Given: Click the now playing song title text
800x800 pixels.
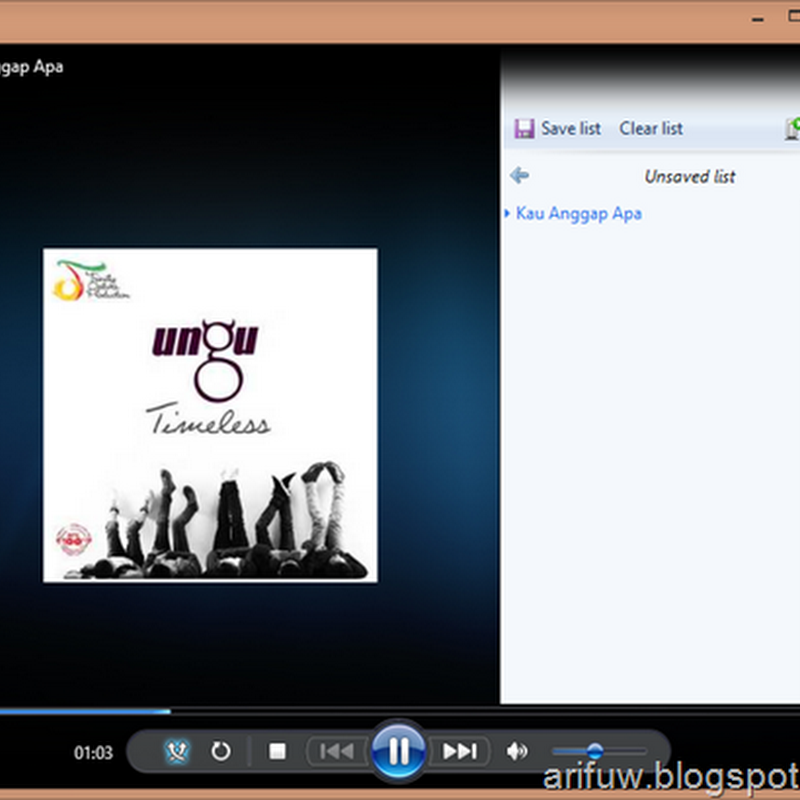Looking at the screenshot, I should click(x=32, y=67).
